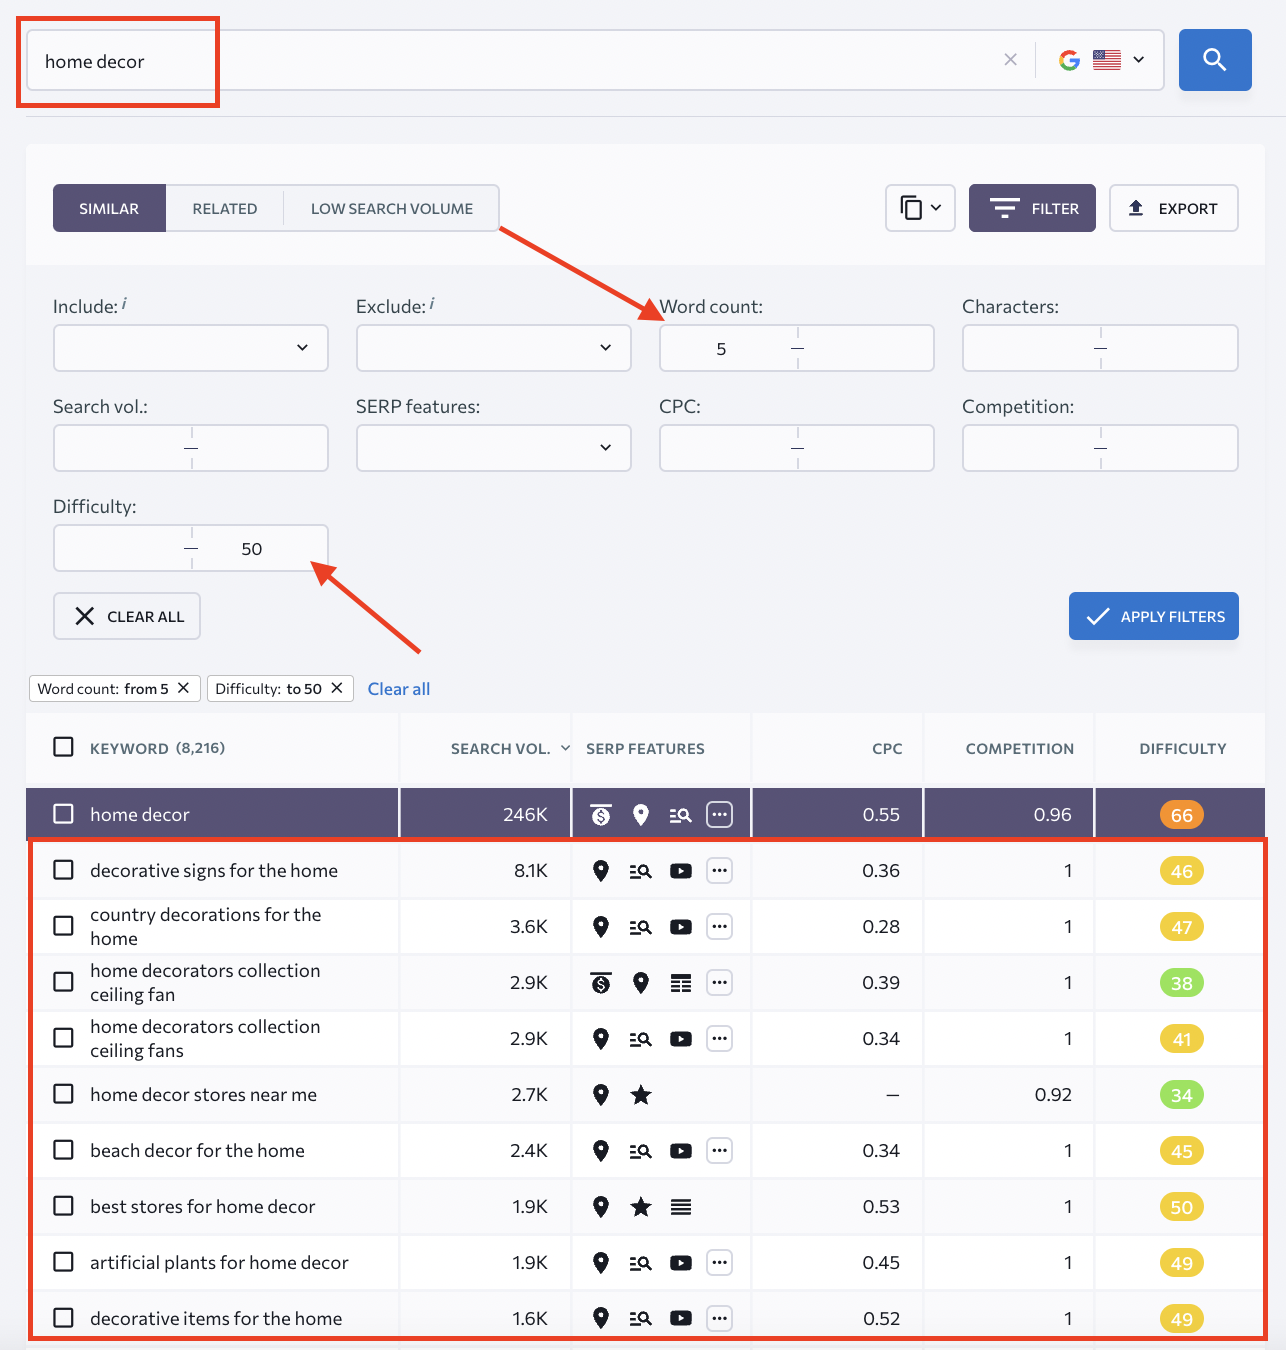Show more SERP features for country decorations row

tap(719, 927)
